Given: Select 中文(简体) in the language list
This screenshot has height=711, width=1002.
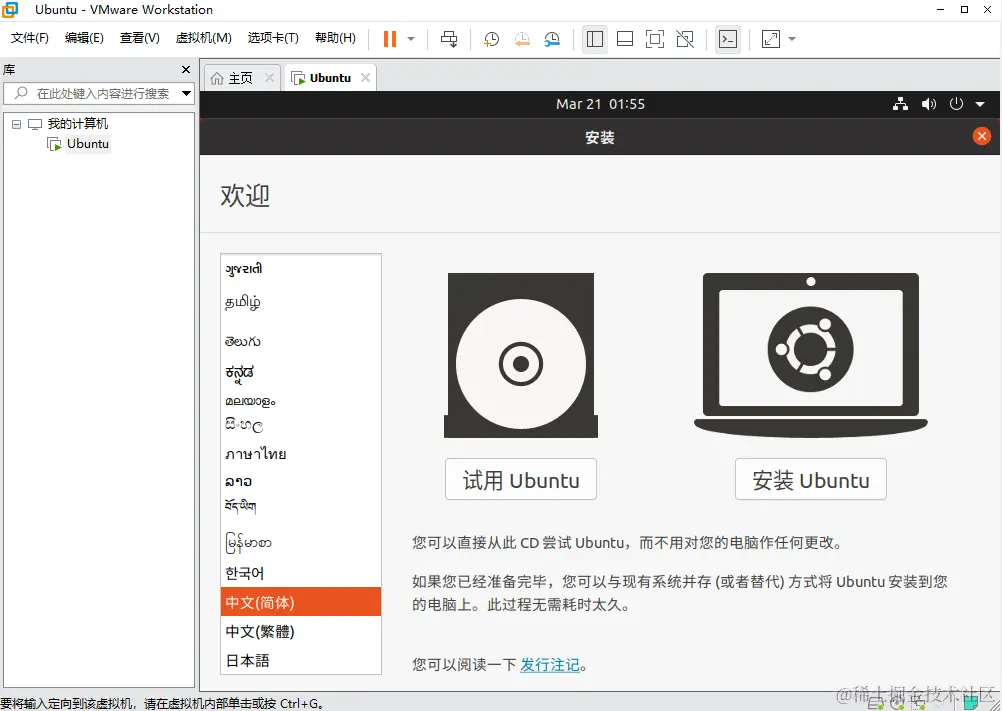Looking at the screenshot, I should 301,602.
